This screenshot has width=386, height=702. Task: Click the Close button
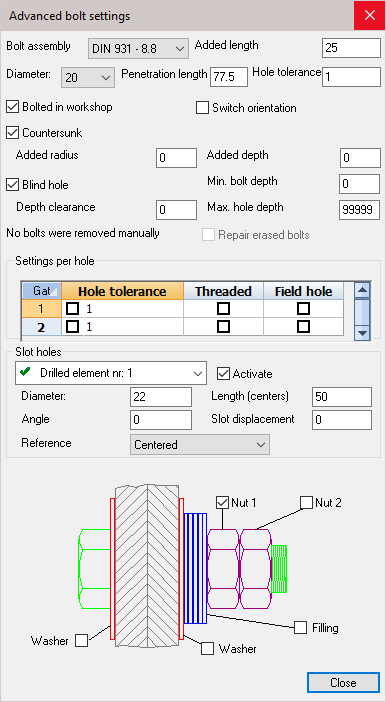click(x=343, y=682)
